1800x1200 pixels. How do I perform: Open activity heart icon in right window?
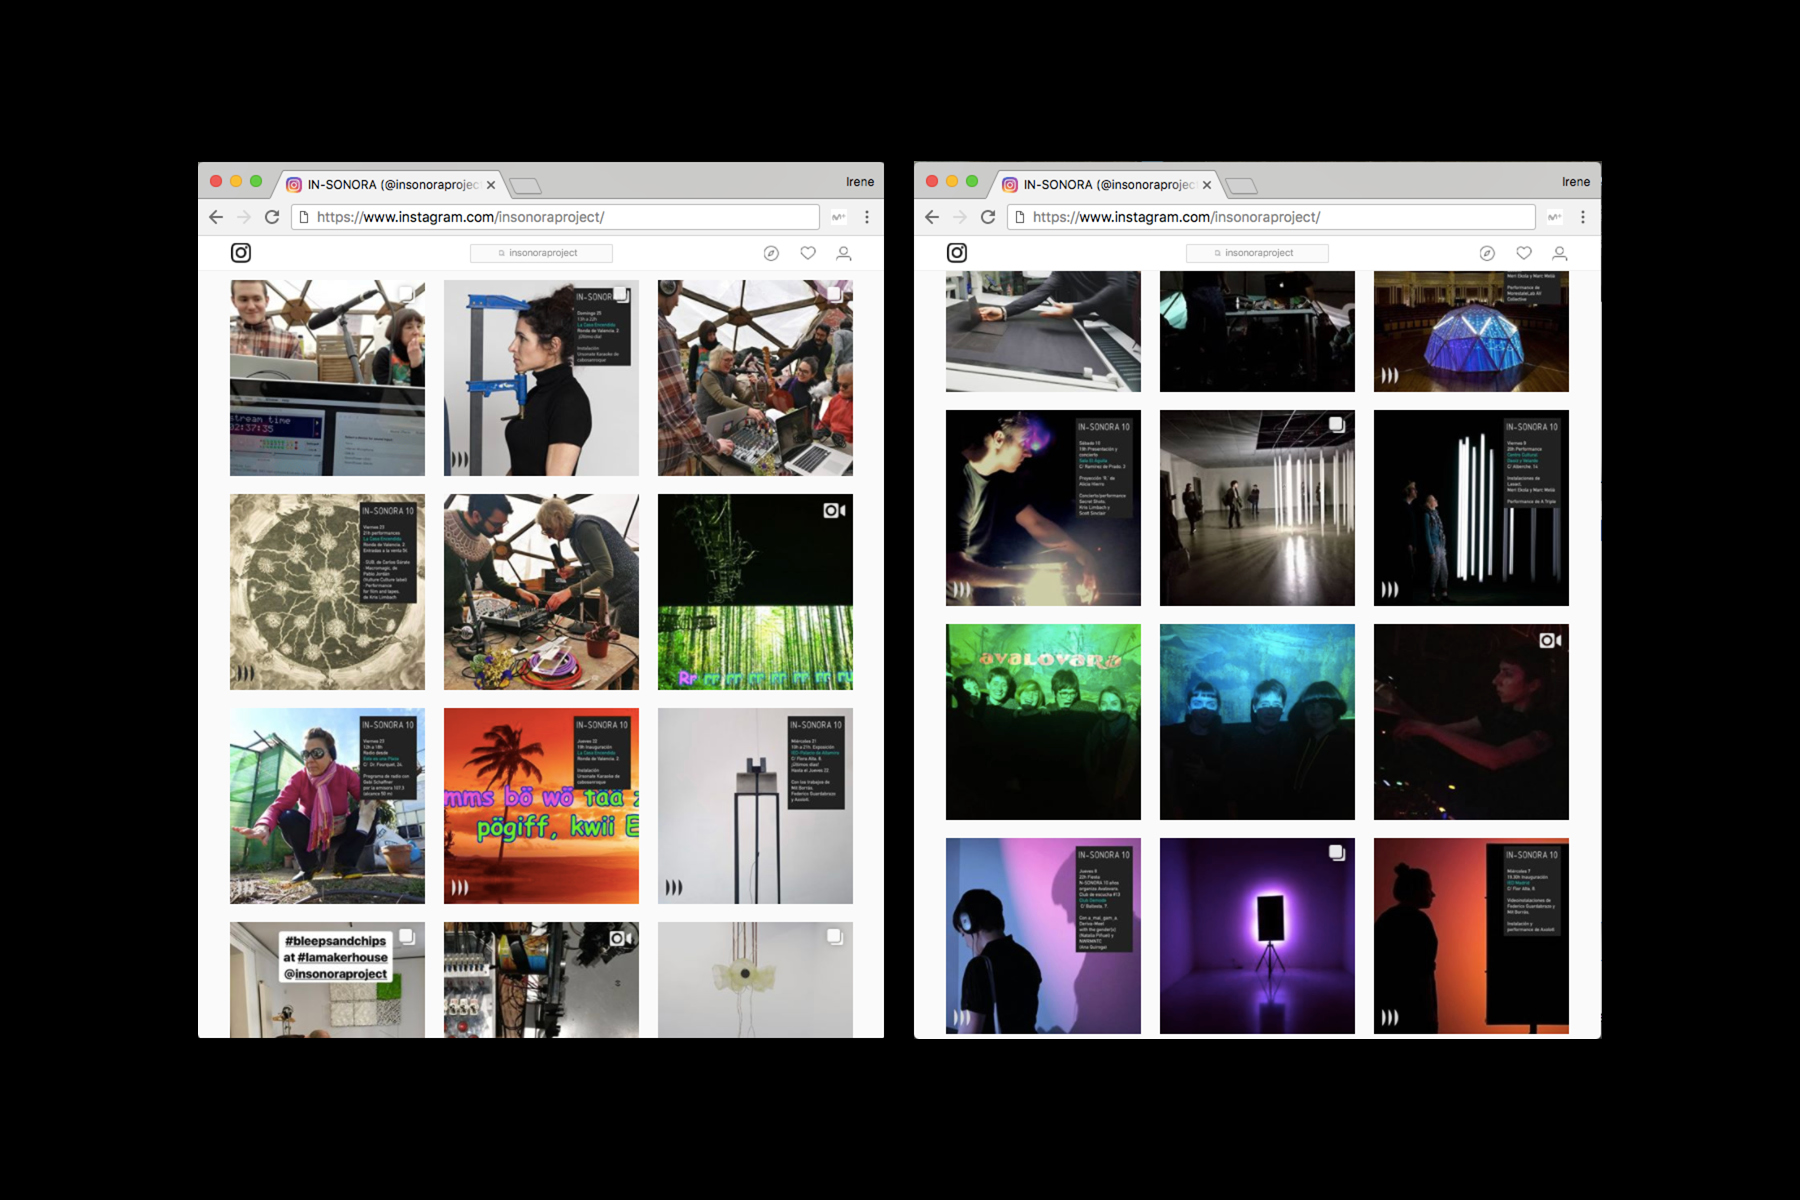click(1524, 253)
